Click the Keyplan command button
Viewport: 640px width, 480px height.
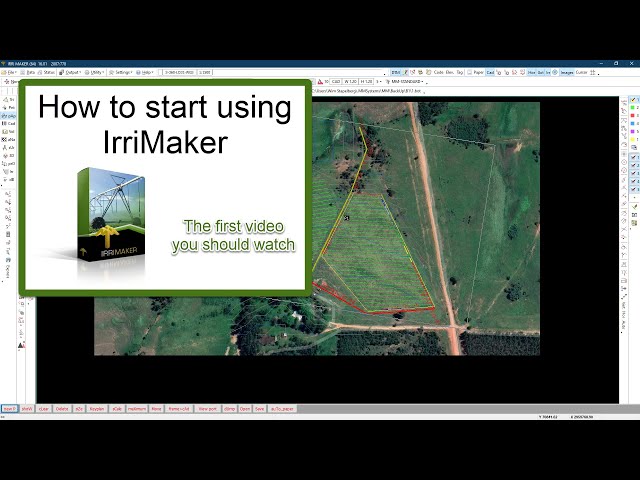tap(97, 409)
